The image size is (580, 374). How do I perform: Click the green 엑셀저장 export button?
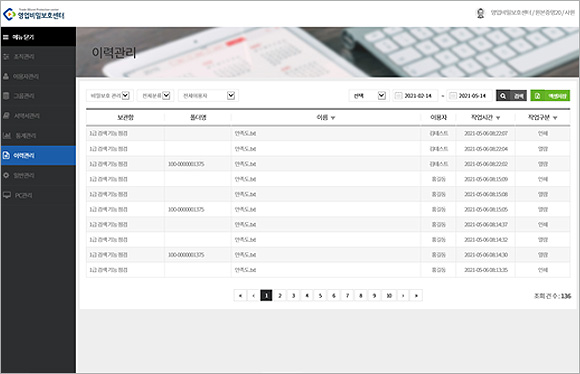550,96
